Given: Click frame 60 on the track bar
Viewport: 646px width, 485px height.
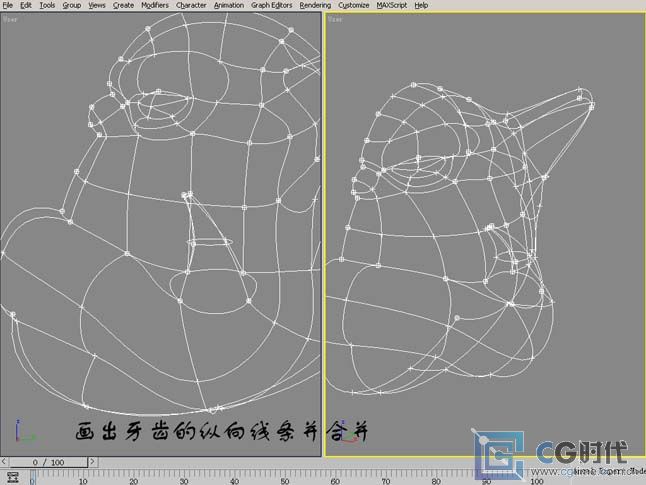Looking at the screenshot, I should pos(335,481).
